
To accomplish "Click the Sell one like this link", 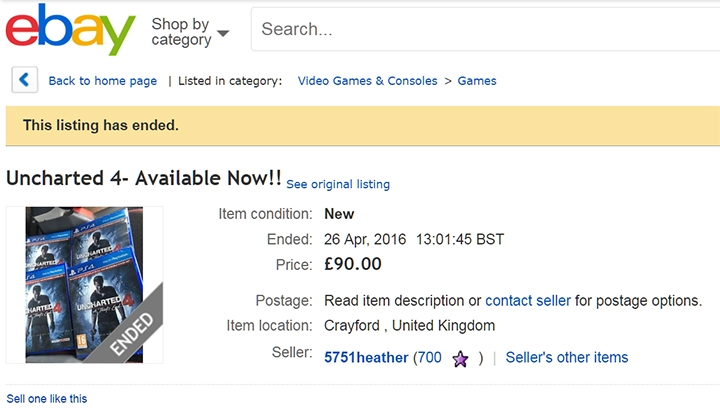I will pyautogui.click(x=47, y=399).
